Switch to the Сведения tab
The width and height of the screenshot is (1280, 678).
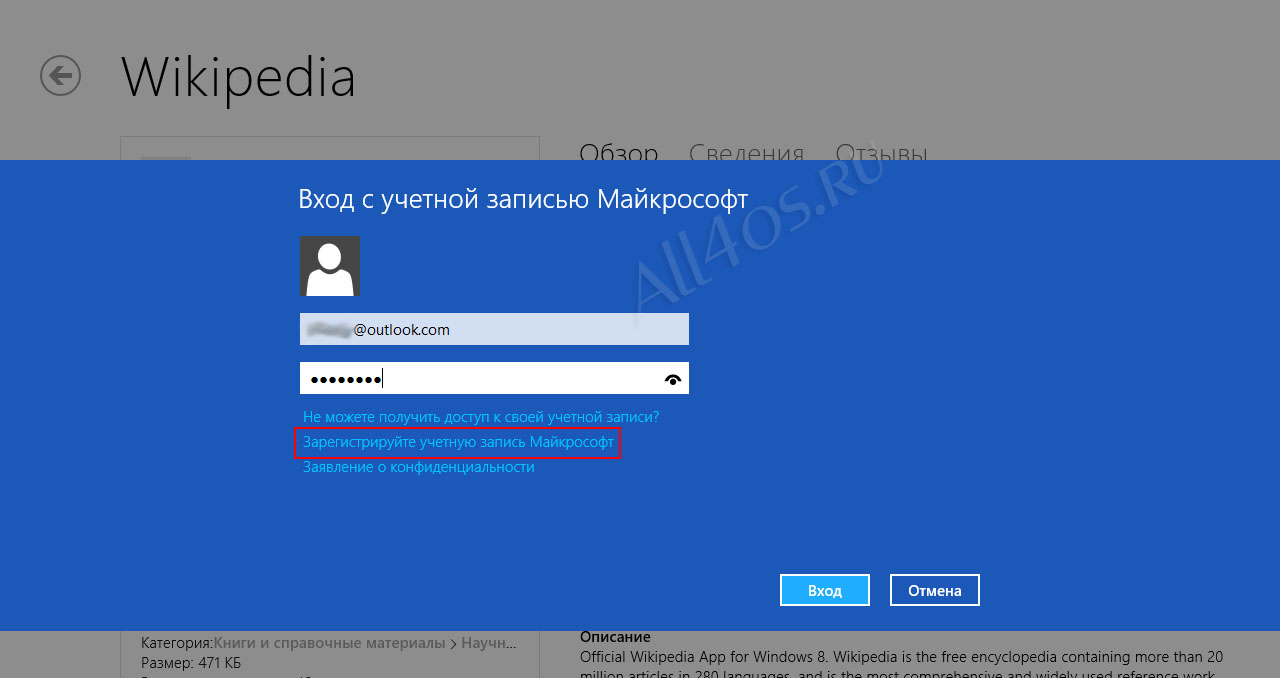coord(747,152)
